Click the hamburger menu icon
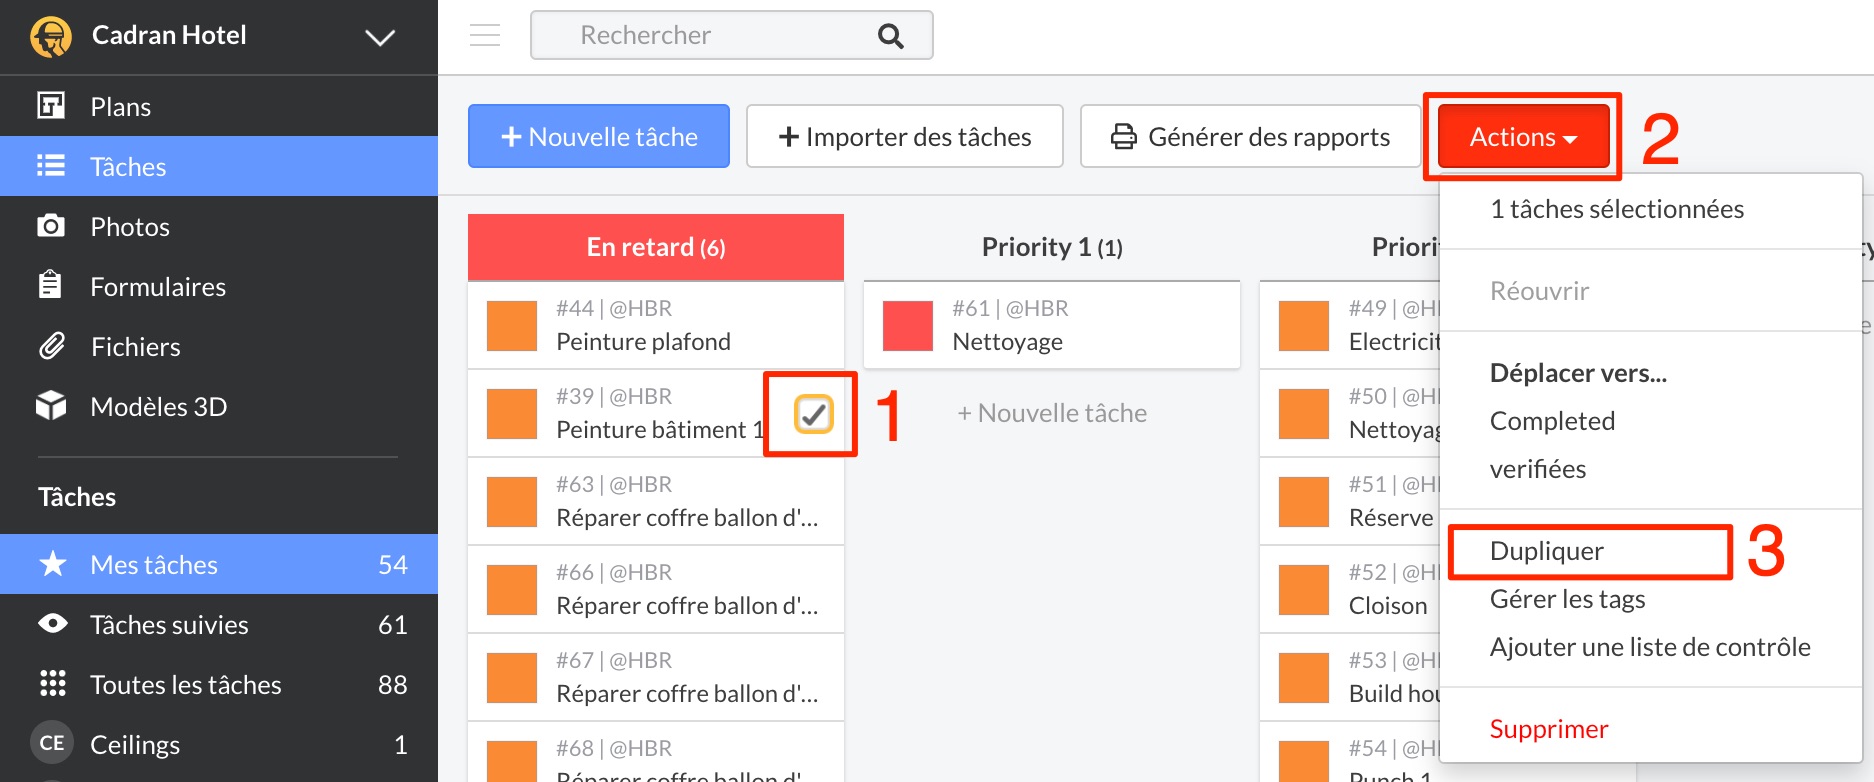 tap(485, 35)
